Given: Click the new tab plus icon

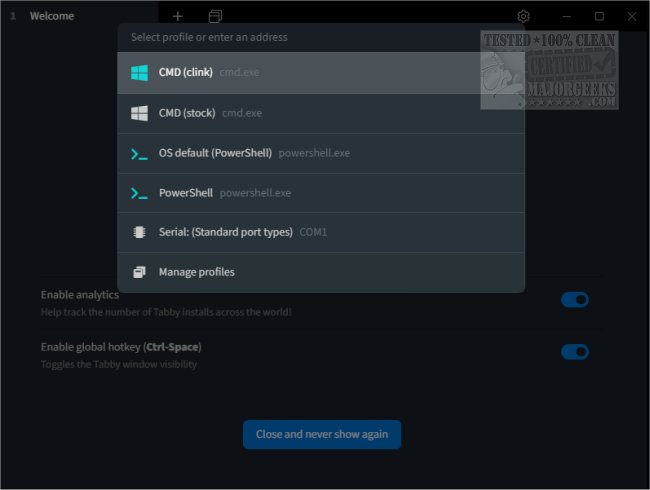Looking at the screenshot, I should (x=177, y=16).
